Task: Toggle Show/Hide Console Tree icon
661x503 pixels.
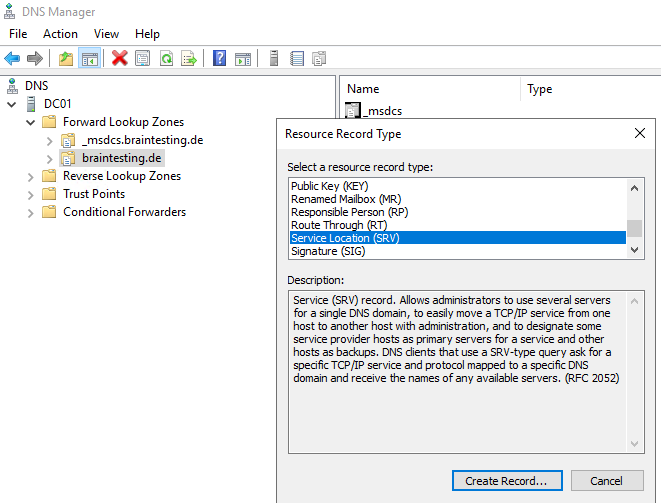Action: point(89,59)
